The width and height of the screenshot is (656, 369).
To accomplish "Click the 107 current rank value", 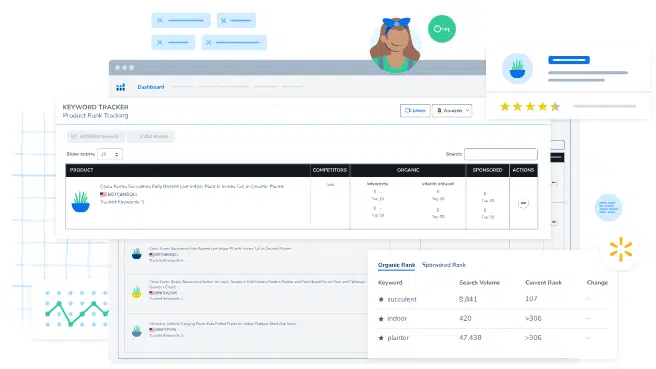I will [531, 299].
